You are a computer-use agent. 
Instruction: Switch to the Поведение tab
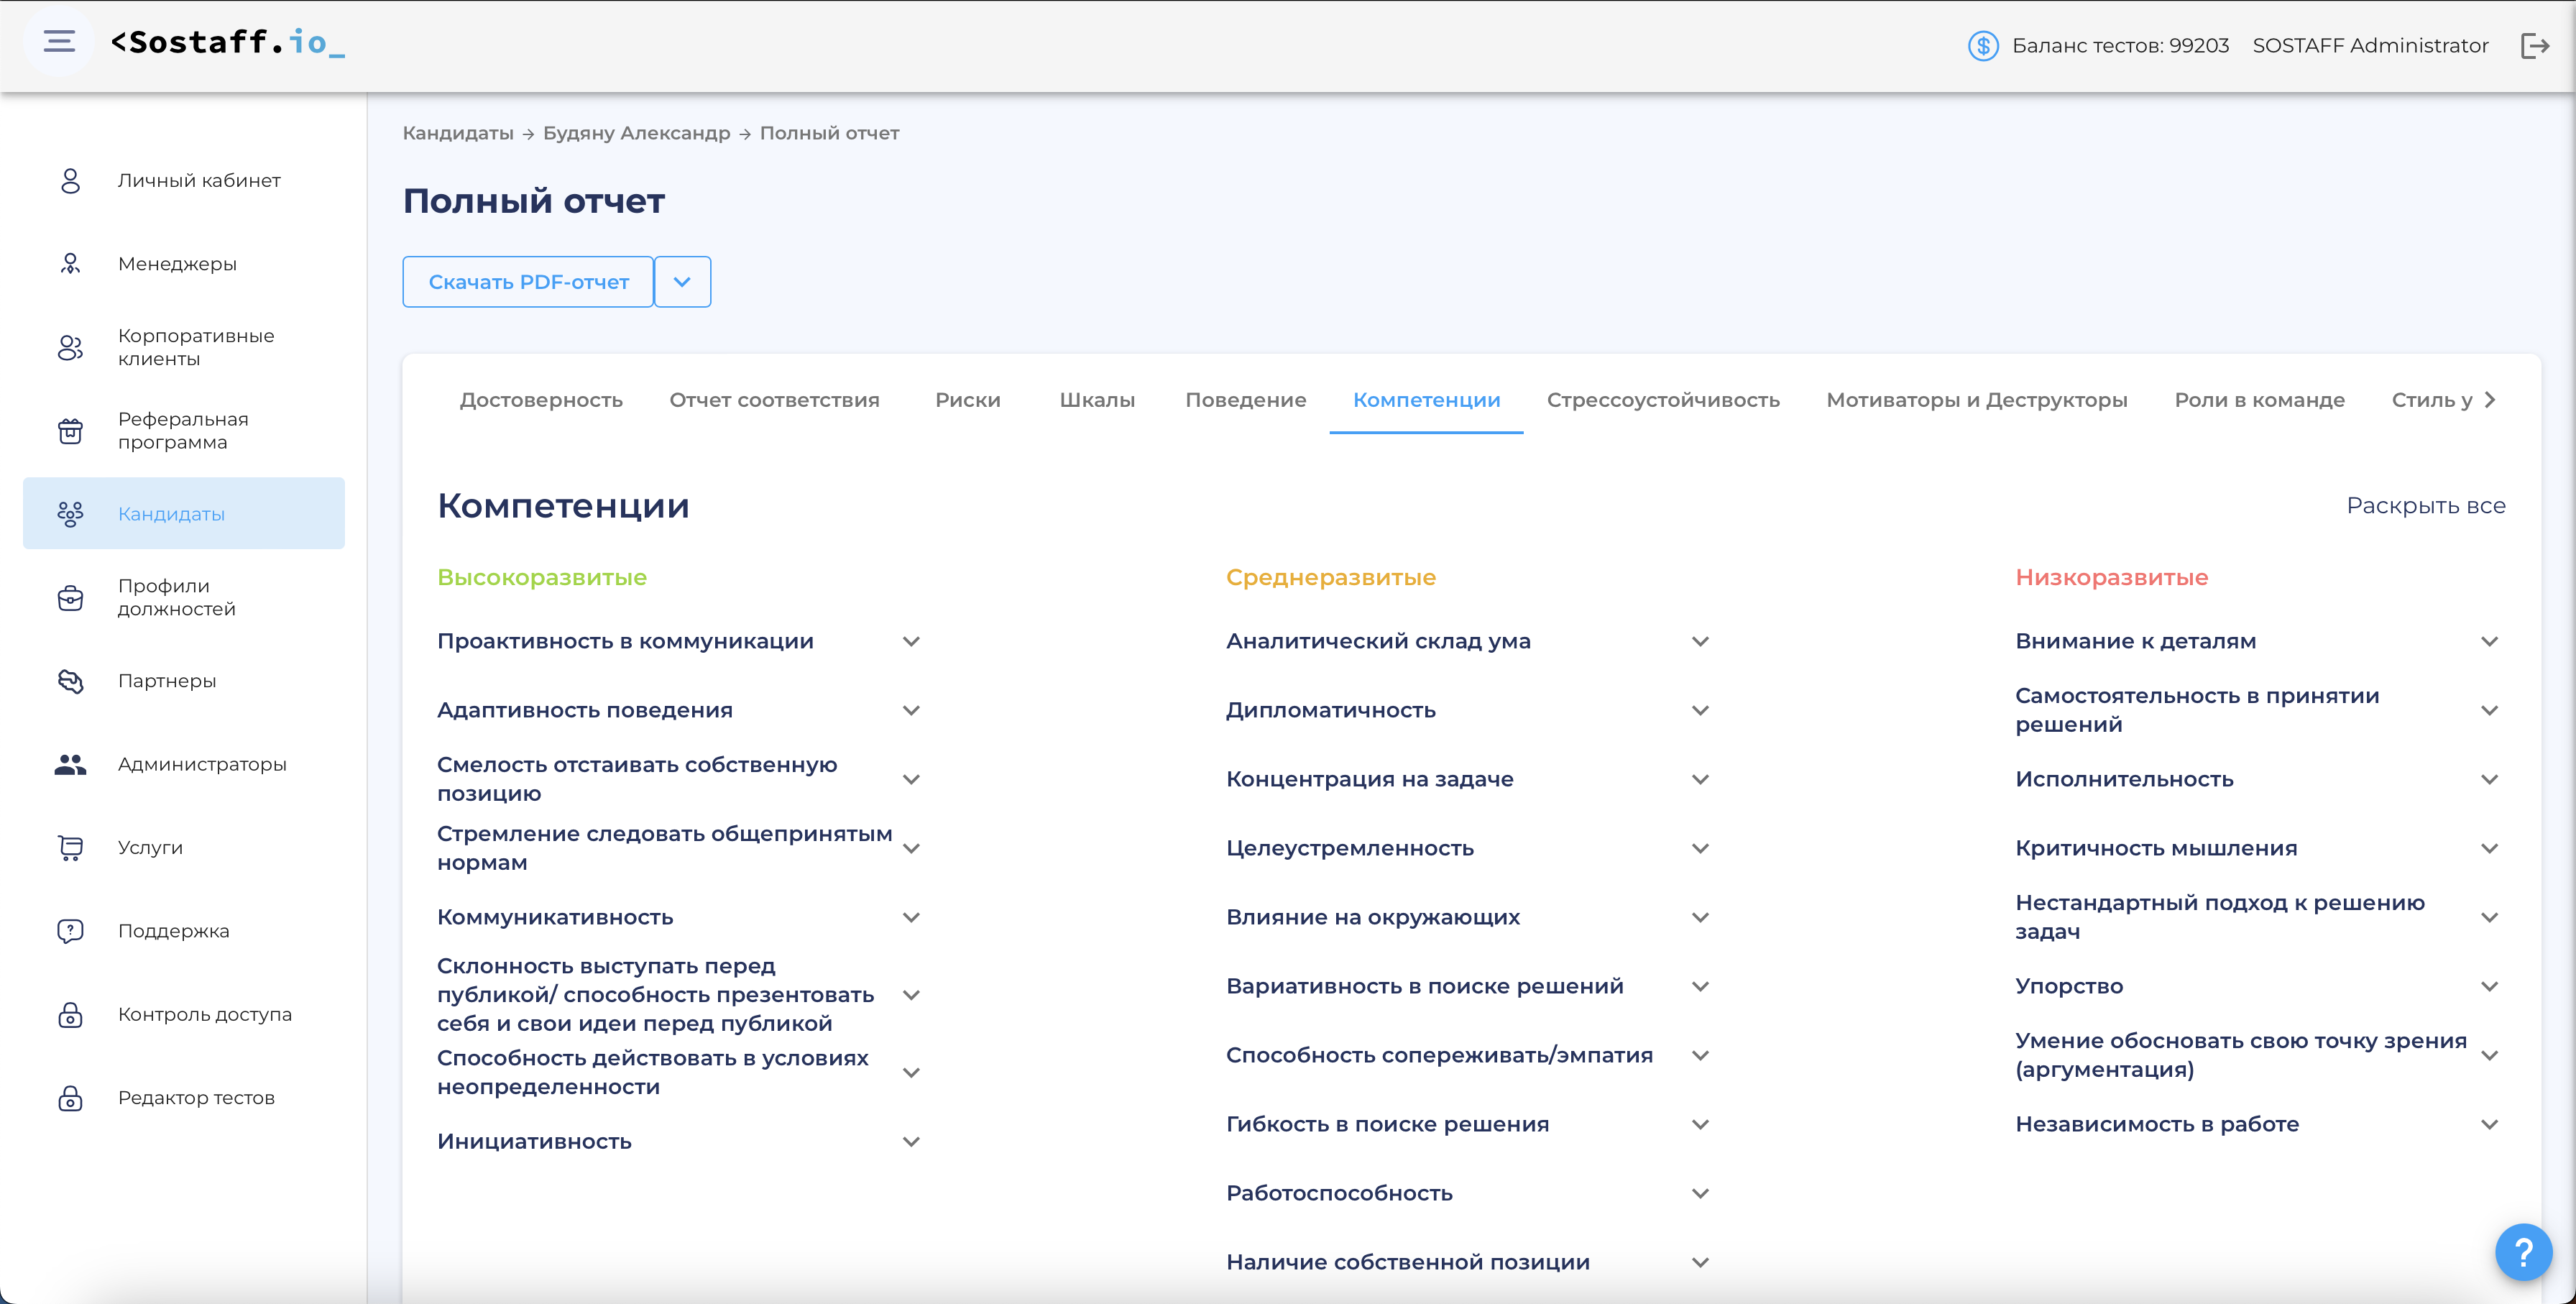click(1245, 400)
